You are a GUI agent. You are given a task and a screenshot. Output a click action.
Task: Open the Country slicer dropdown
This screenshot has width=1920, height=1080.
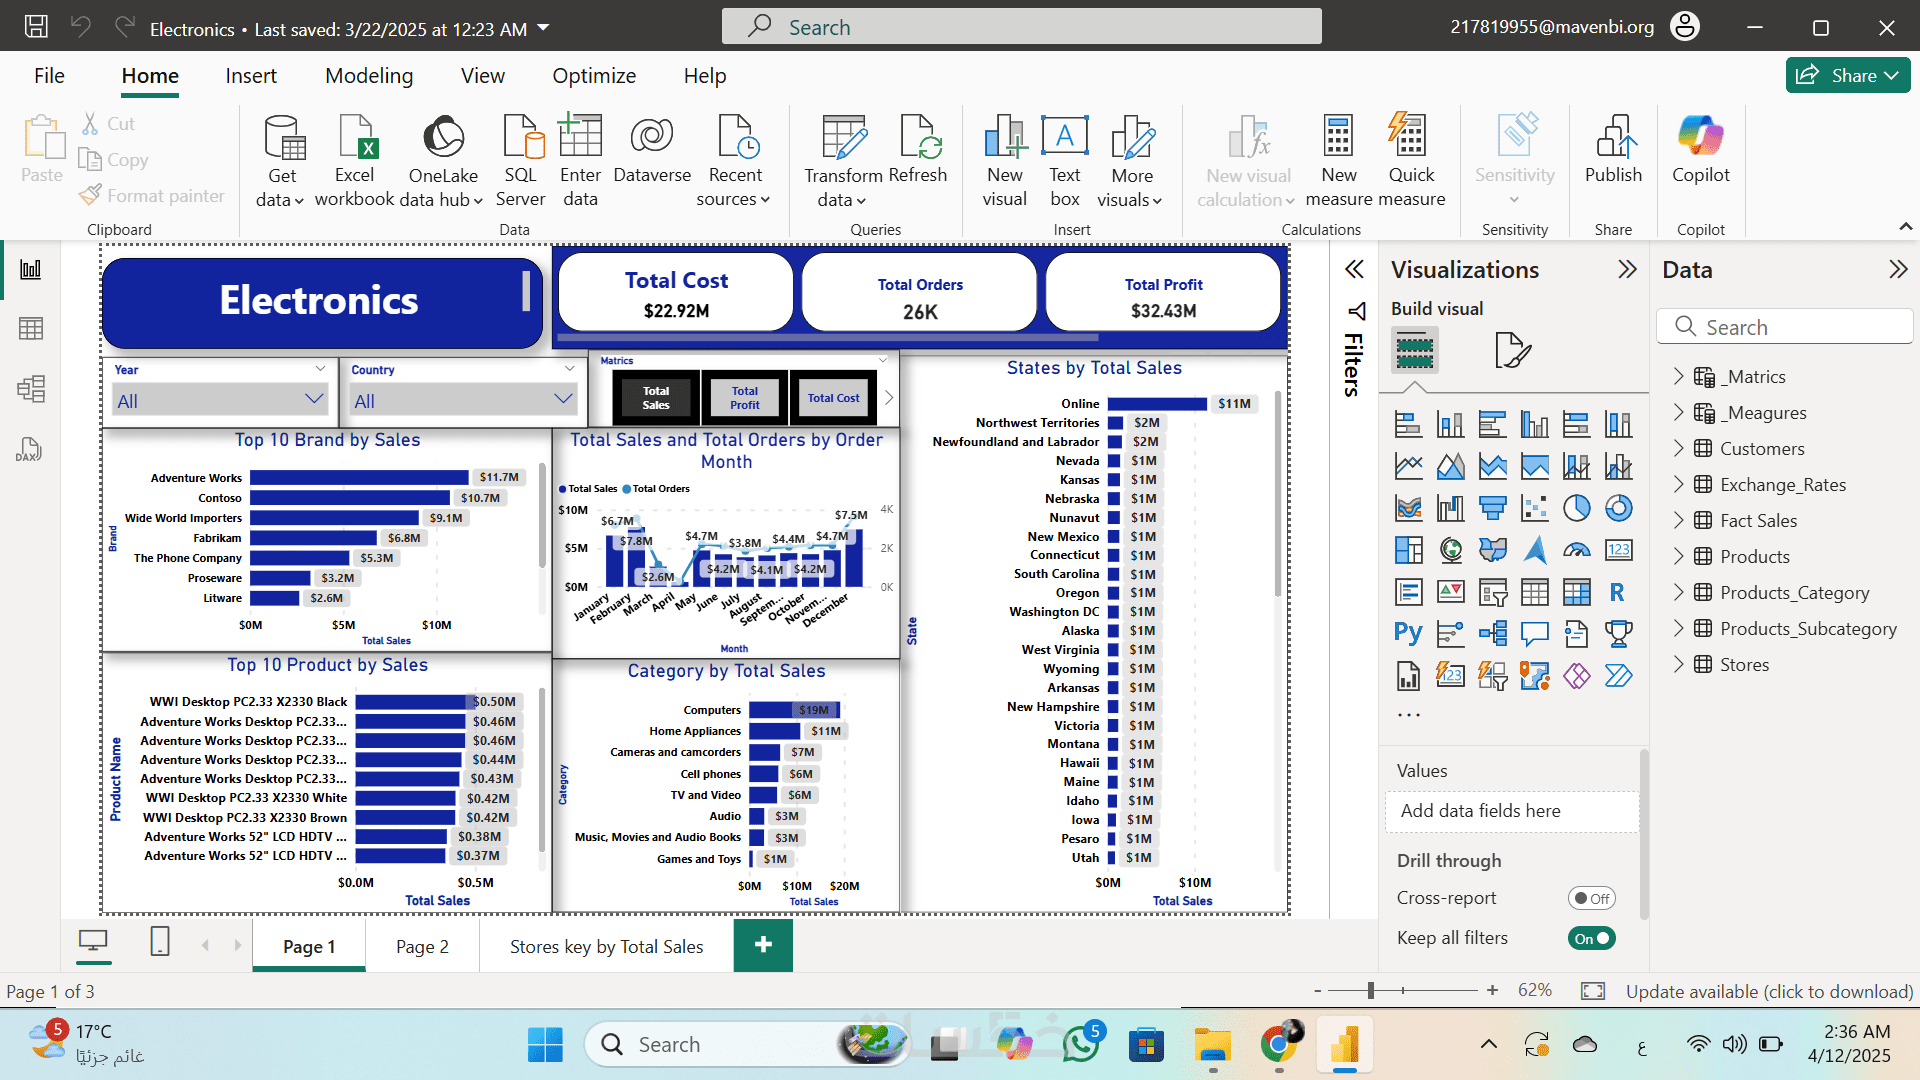point(464,401)
